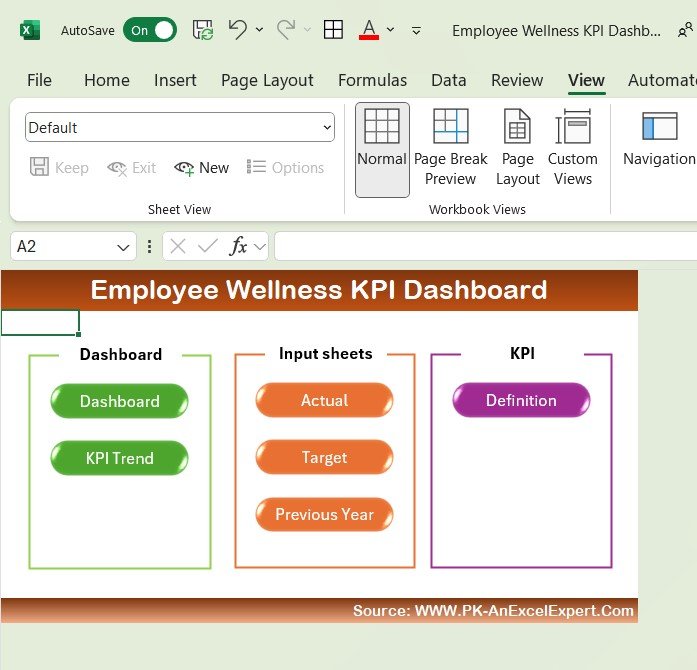
Task: Open Customize Quick Access Toolbar menu
Action: coord(416,31)
